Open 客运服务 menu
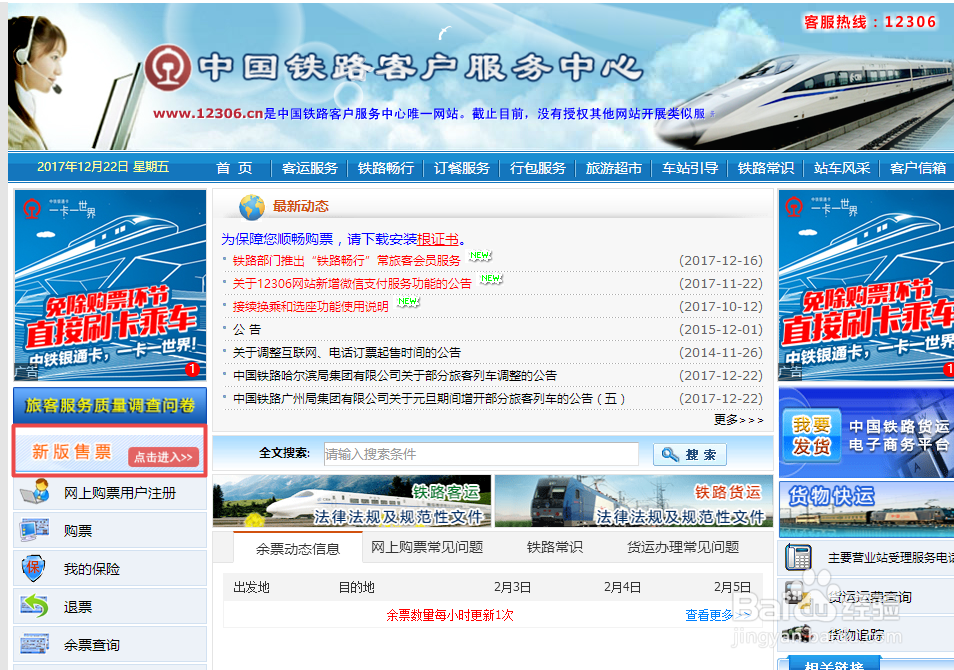The height and width of the screenshot is (670, 954). point(310,168)
